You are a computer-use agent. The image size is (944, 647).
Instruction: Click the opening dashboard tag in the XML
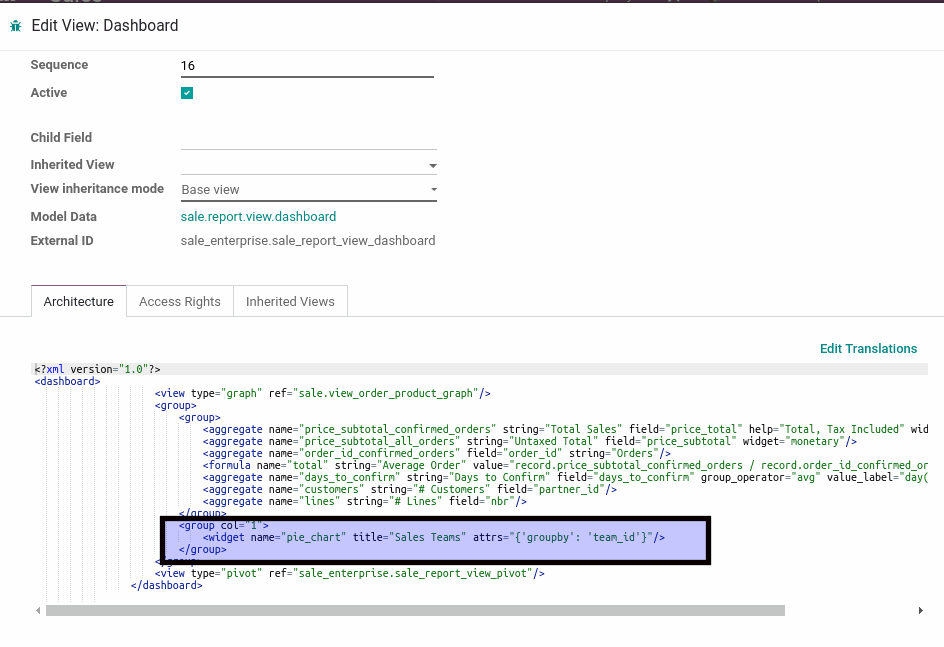[66, 381]
